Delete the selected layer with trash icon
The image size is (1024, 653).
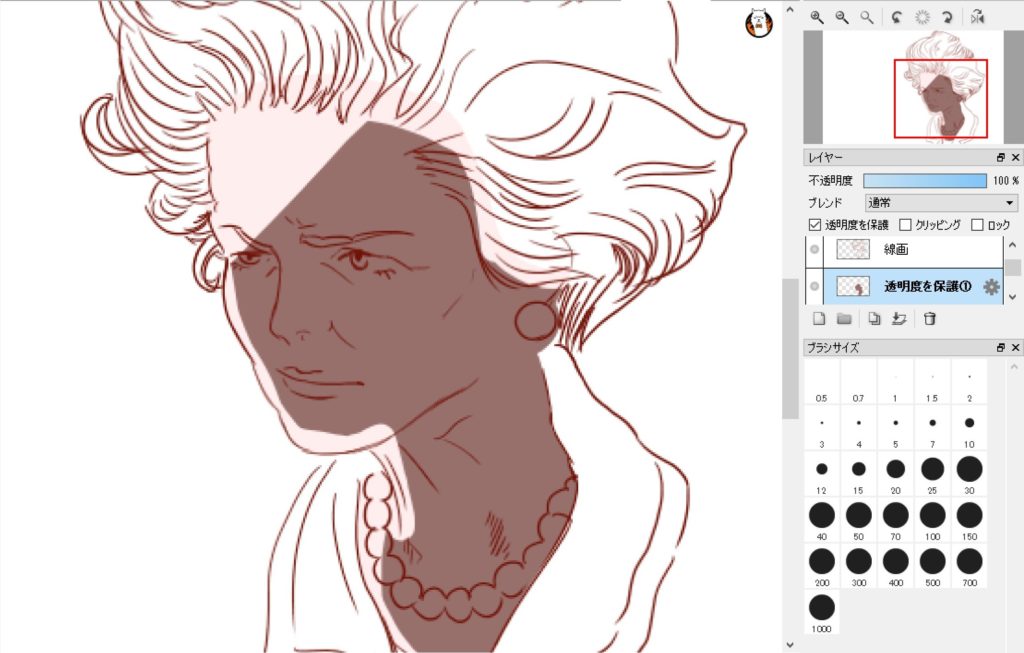coord(929,319)
